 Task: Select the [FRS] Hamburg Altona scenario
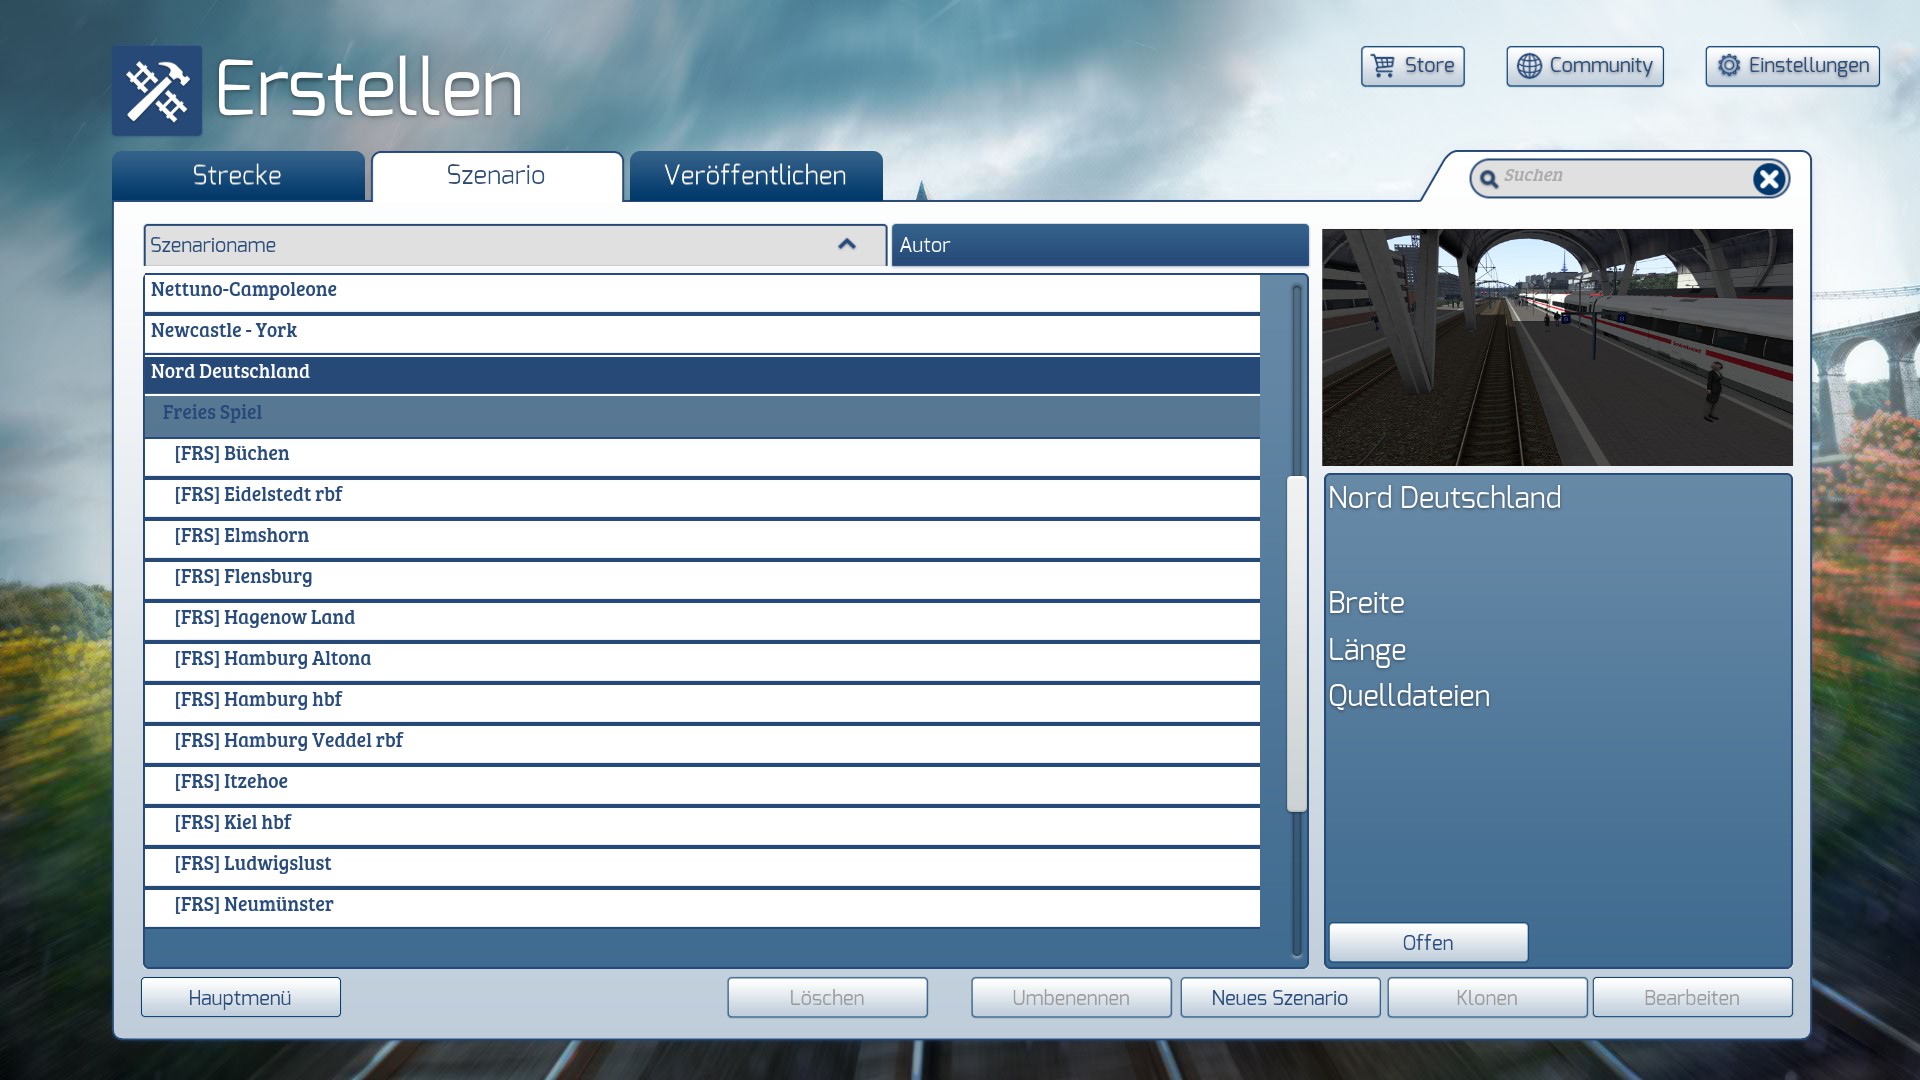pos(273,659)
